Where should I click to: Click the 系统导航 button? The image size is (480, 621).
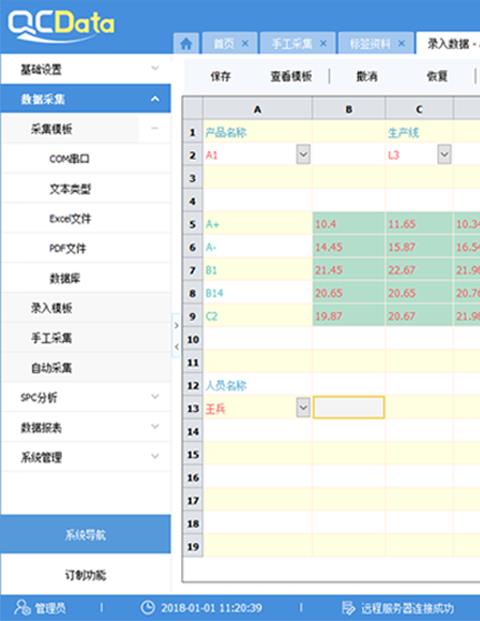[x=86, y=534]
